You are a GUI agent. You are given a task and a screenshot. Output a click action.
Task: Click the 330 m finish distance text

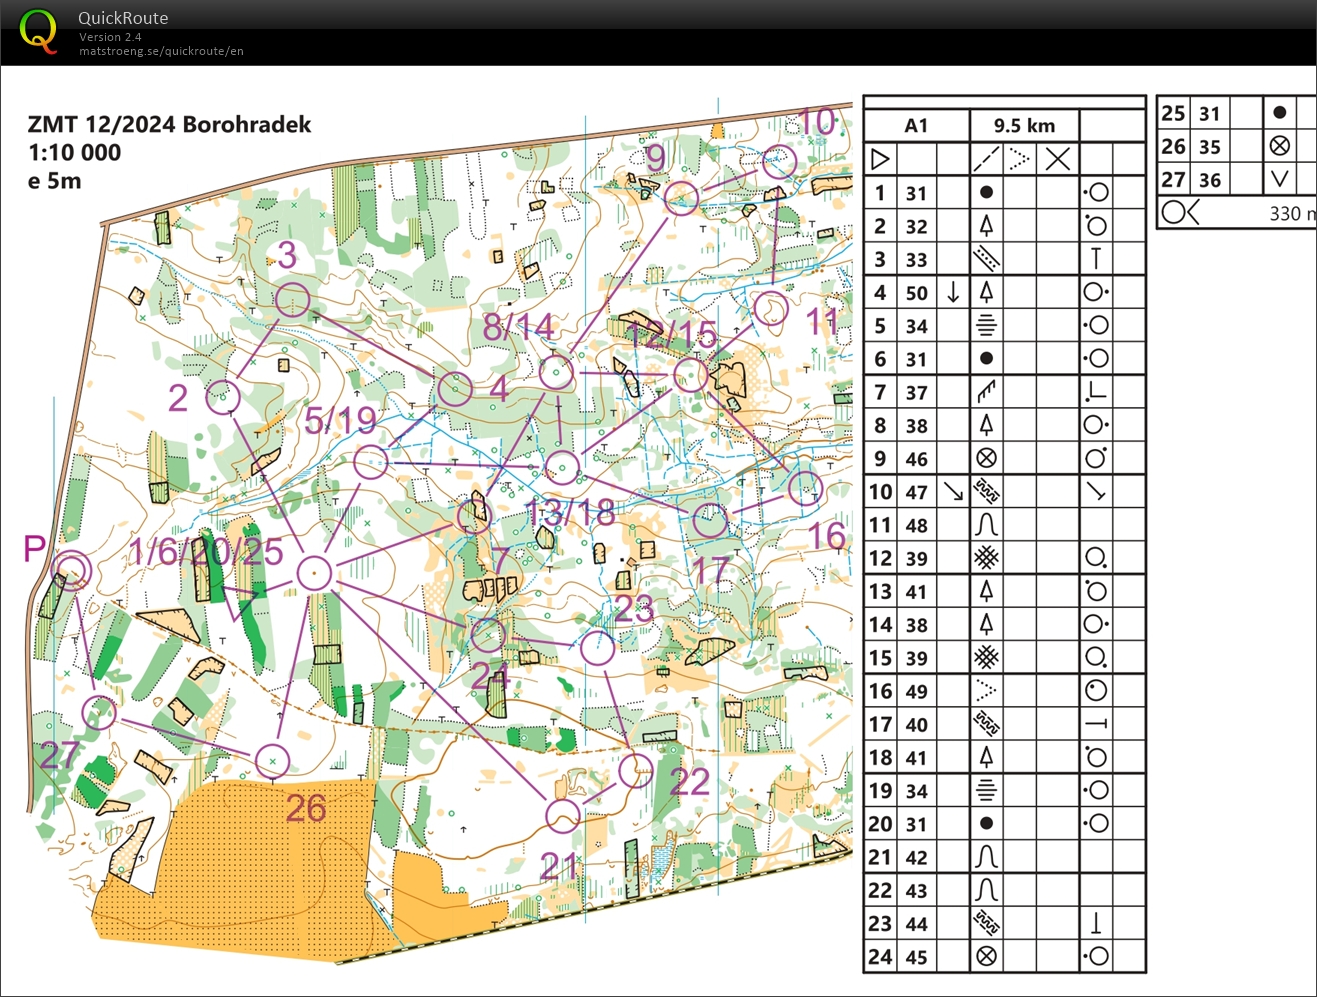[x=1292, y=213]
